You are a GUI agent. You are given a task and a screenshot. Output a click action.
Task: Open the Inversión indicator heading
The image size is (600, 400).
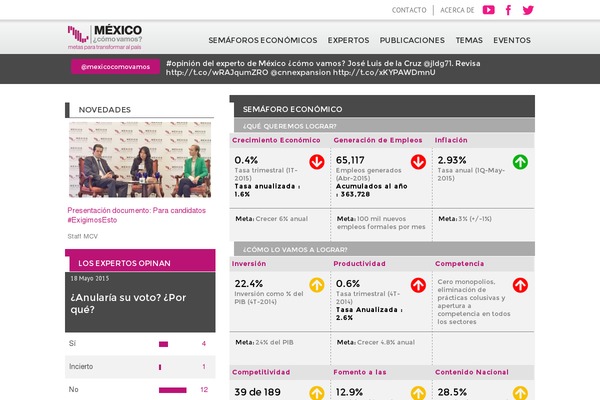[249, 264]
